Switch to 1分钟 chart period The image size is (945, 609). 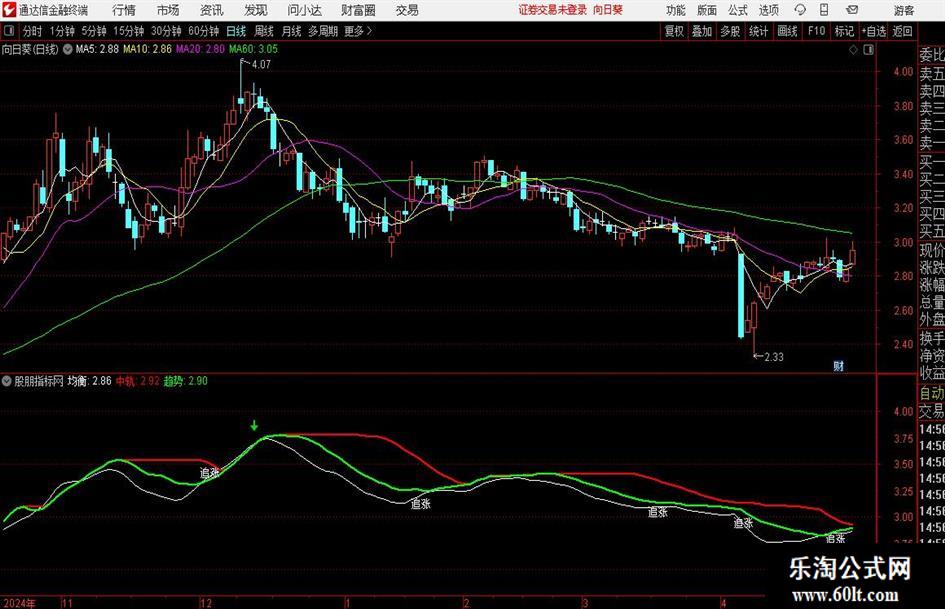(x=62, y=31)
